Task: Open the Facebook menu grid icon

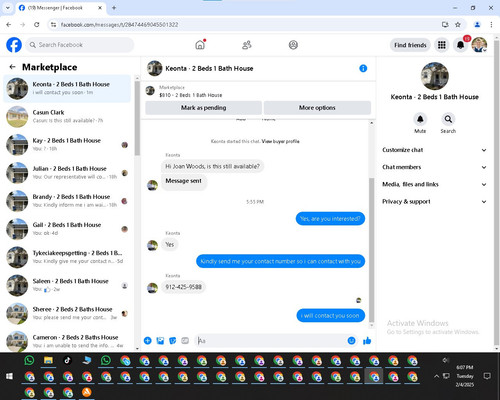Action: (x=442, y=45)
